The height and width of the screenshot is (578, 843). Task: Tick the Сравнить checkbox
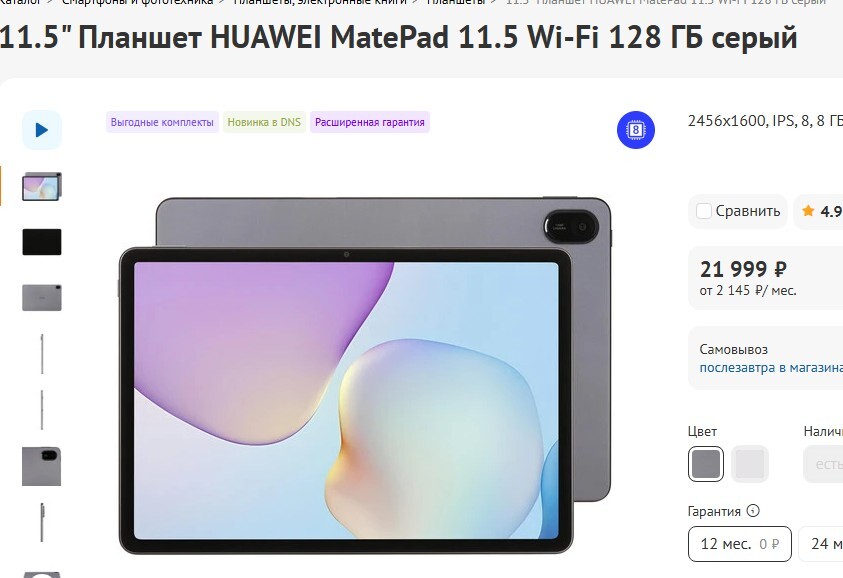pos(704,211)
